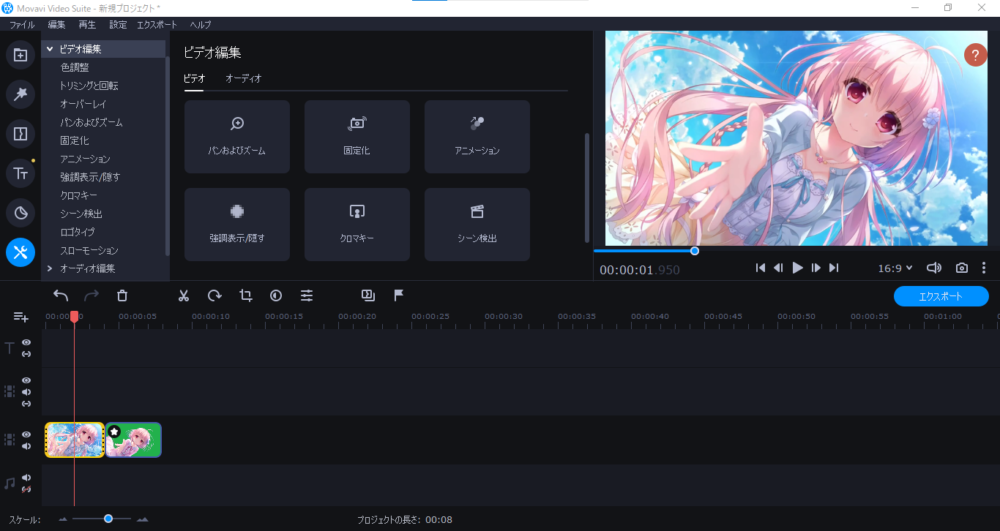Open the color adjustment icon

coord(276,295)
